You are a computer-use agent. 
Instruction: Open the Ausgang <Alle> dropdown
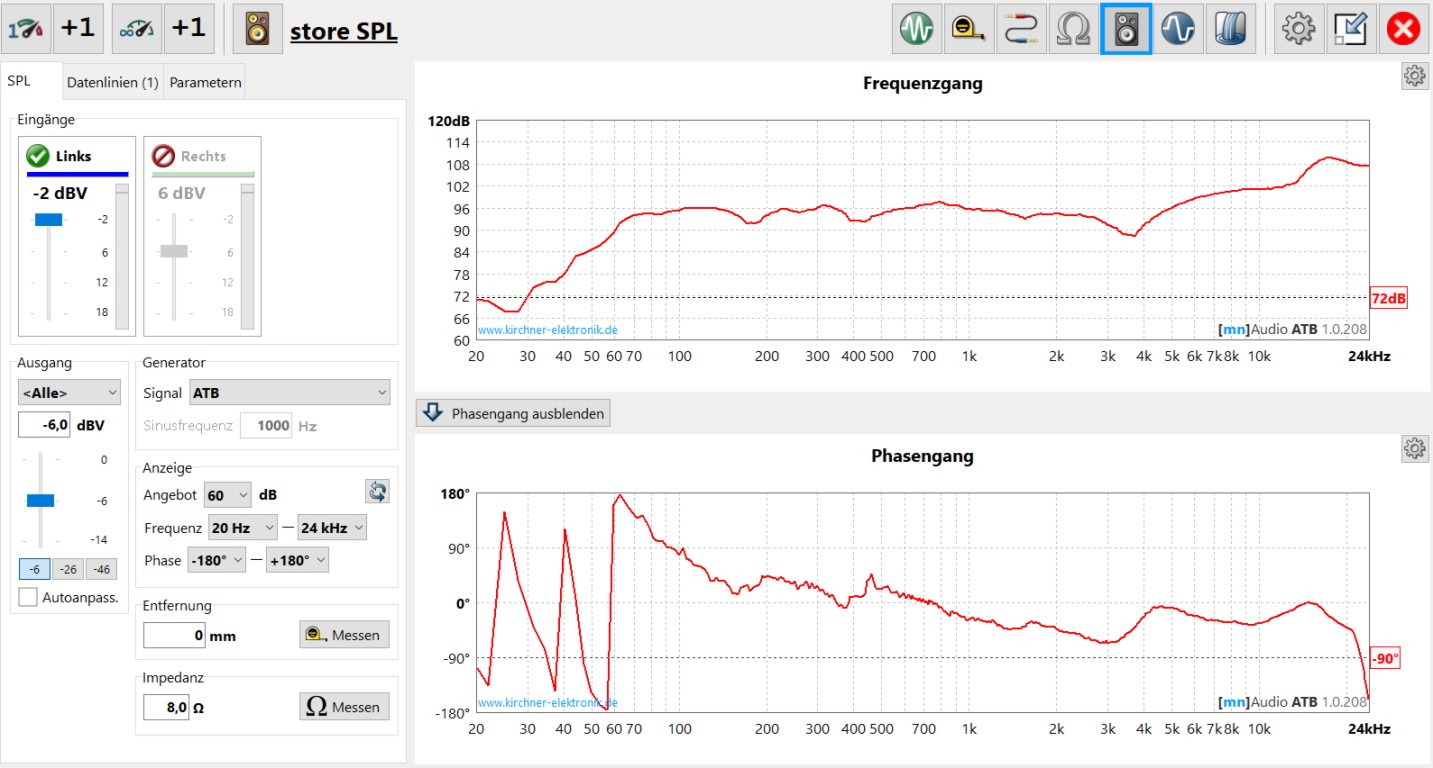coord(69,393)
